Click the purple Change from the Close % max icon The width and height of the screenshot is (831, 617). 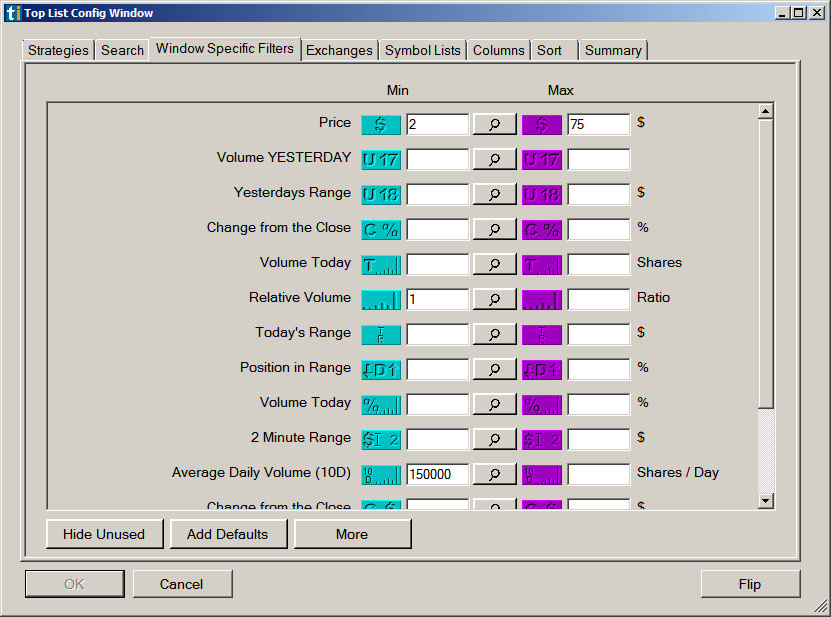[x=542, y=230]
